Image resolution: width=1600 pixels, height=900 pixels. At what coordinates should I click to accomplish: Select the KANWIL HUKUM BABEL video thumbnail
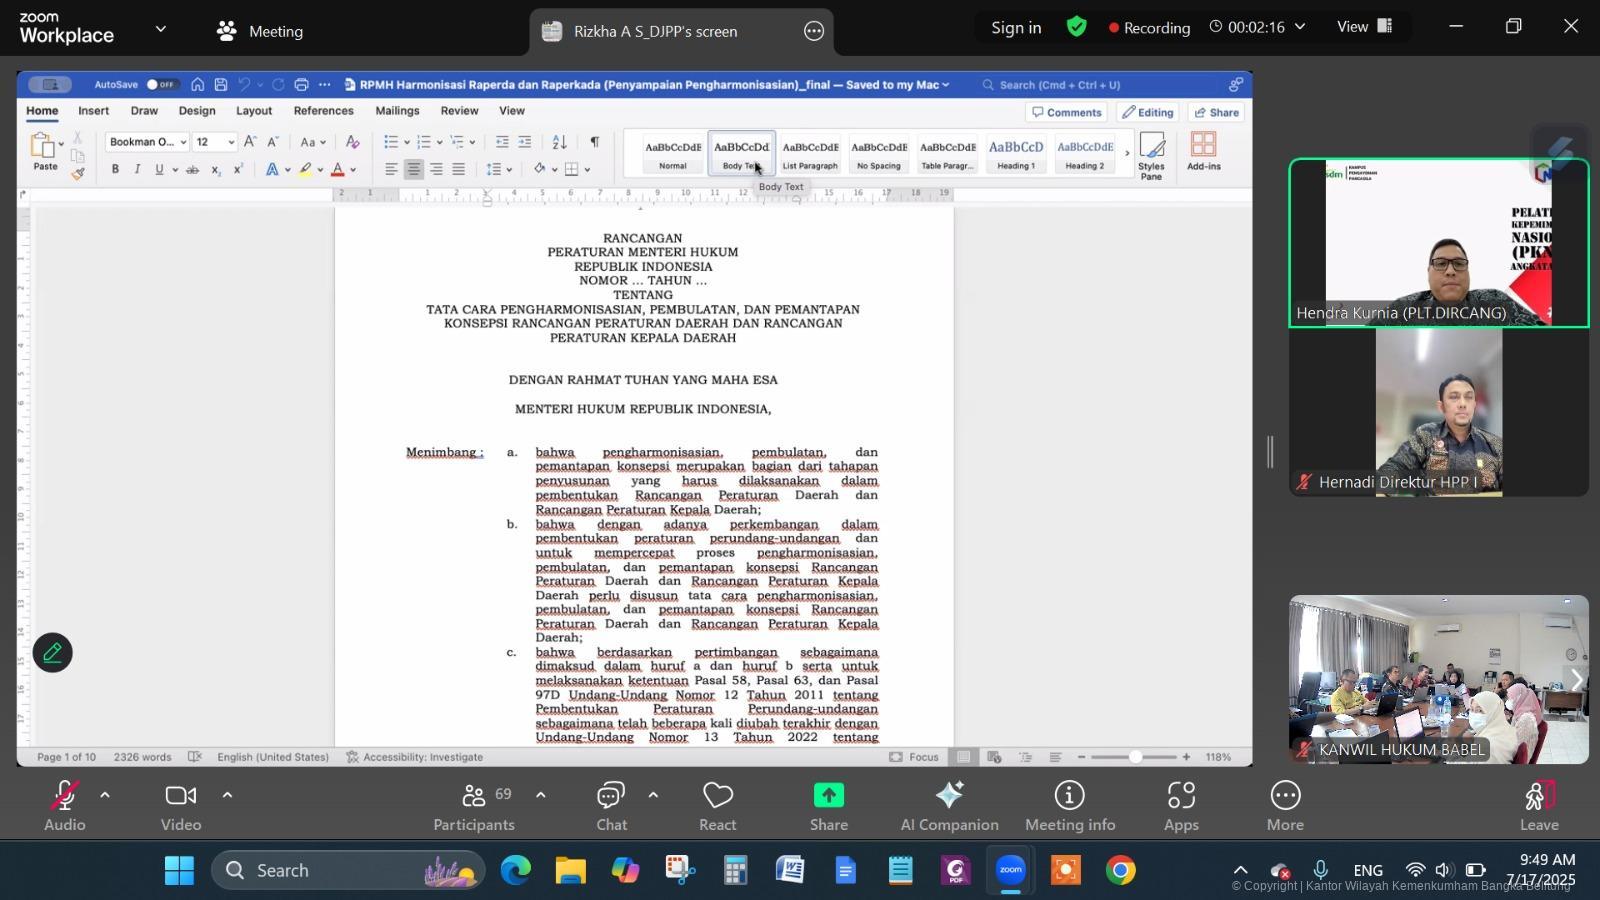(x=1438, y=680)
